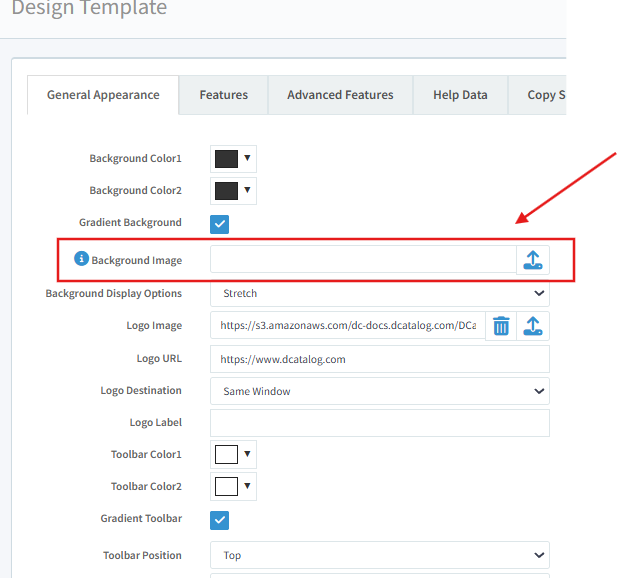Switch to the Features tab
The image size is (617, 578).
pyautogui.click(x=223, y=95)
